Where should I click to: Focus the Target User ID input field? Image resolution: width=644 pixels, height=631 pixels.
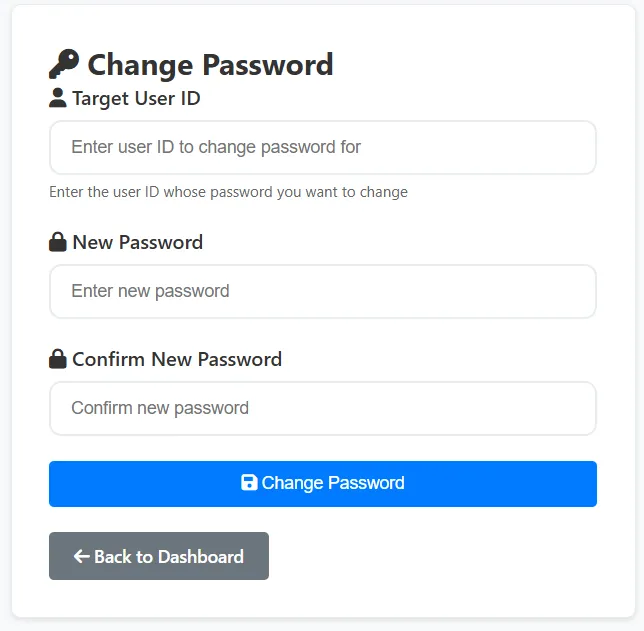tap(322, 148)
